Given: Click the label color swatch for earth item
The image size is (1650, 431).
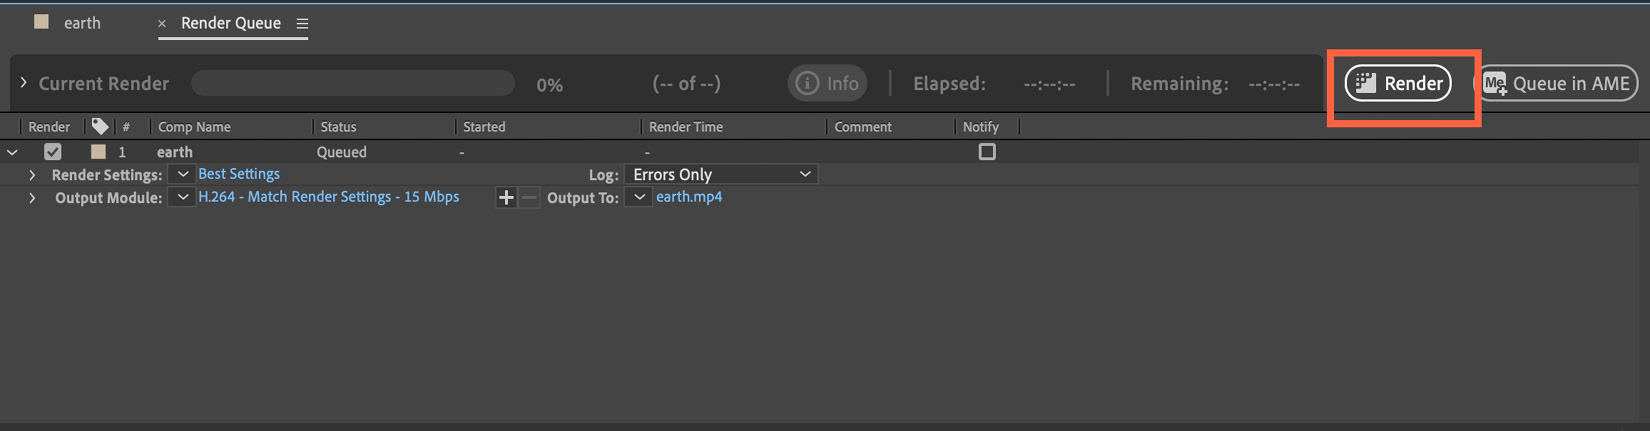Looking at the screenshot, I should pos(98,152).
